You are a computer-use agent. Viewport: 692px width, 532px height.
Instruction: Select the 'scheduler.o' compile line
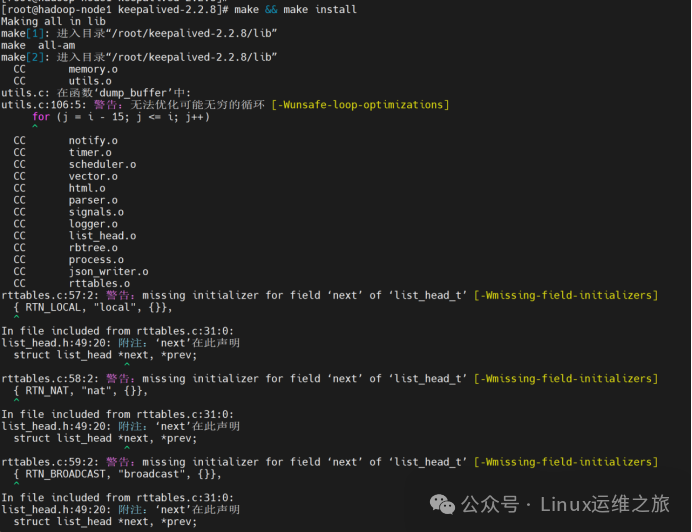click(x=75, y=164)
